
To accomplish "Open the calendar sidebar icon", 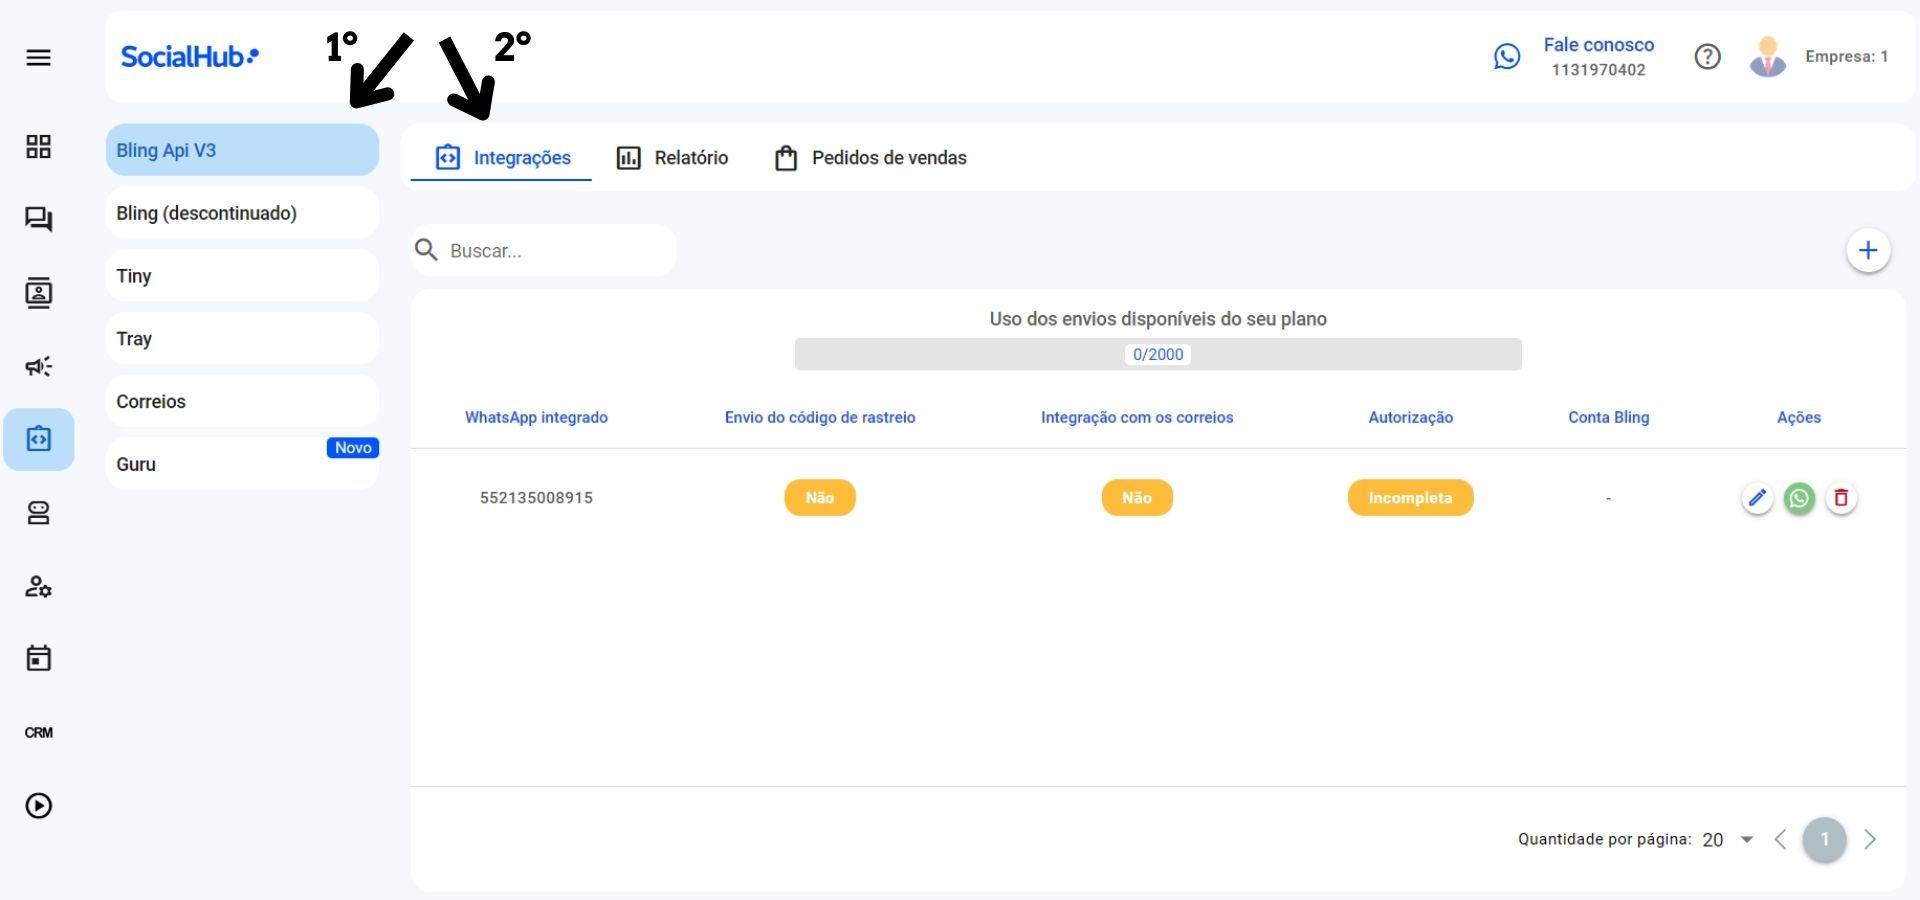I will (40, 658).
